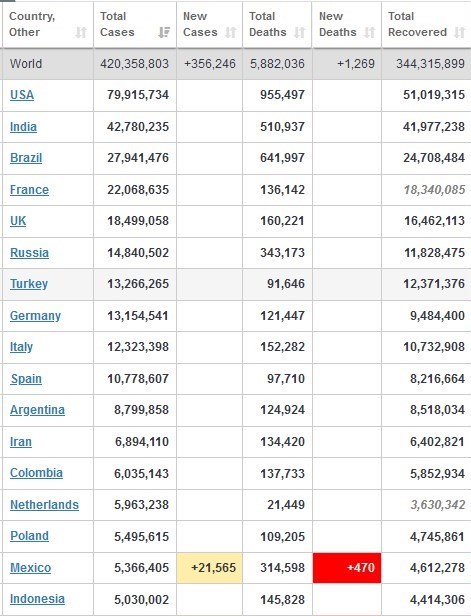Open France statistics link

point(29,190)
